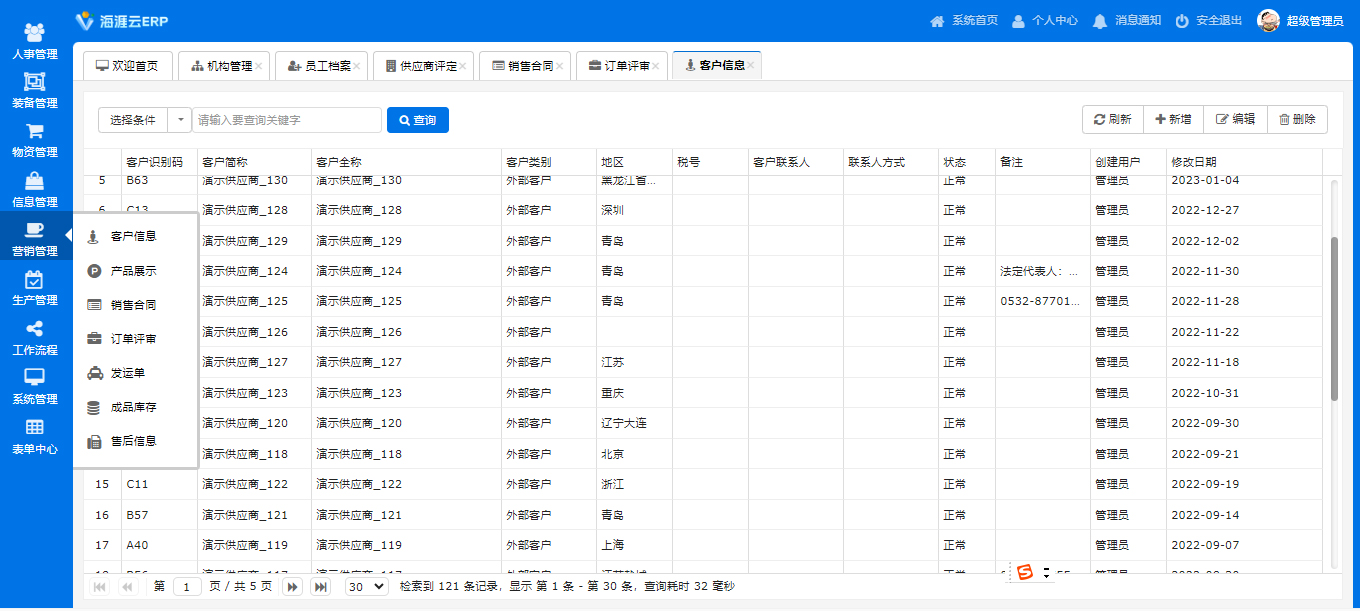
Task: Select 销售合同 in flyout menu
Action: [x=135, y=305]
